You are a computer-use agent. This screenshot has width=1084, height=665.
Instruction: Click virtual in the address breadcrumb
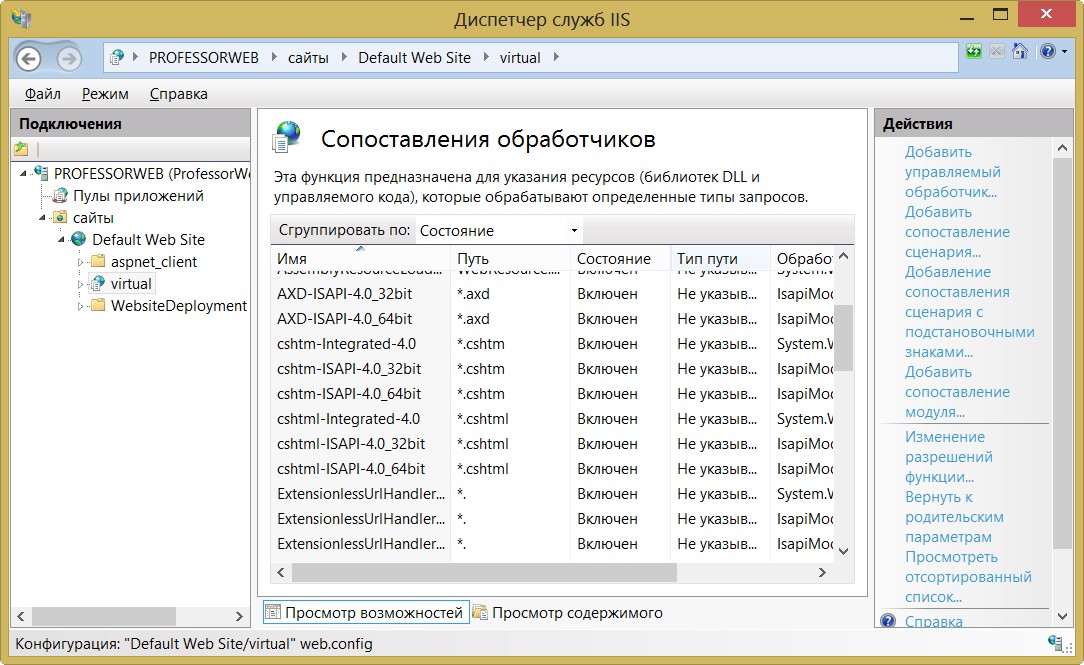coord(520,57)
